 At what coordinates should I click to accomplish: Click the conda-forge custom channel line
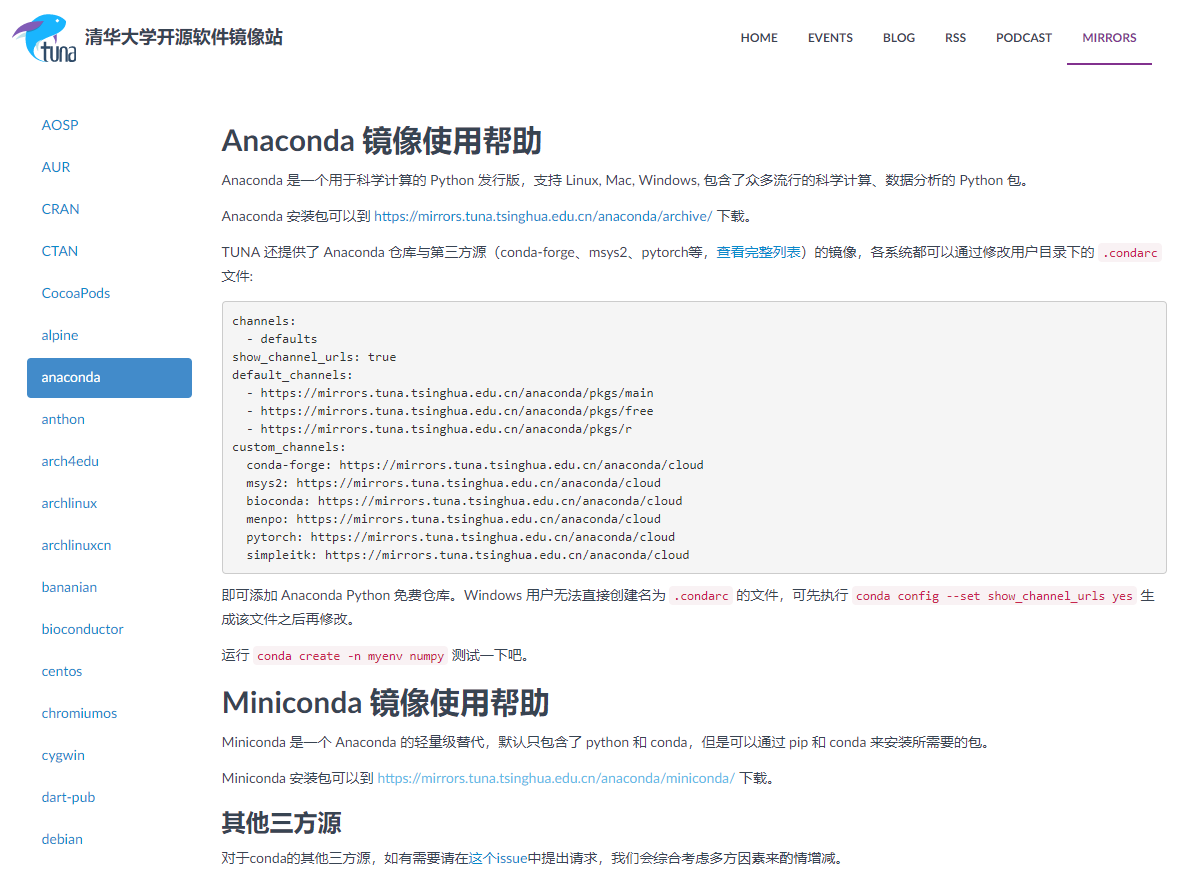tap(475, 465)
